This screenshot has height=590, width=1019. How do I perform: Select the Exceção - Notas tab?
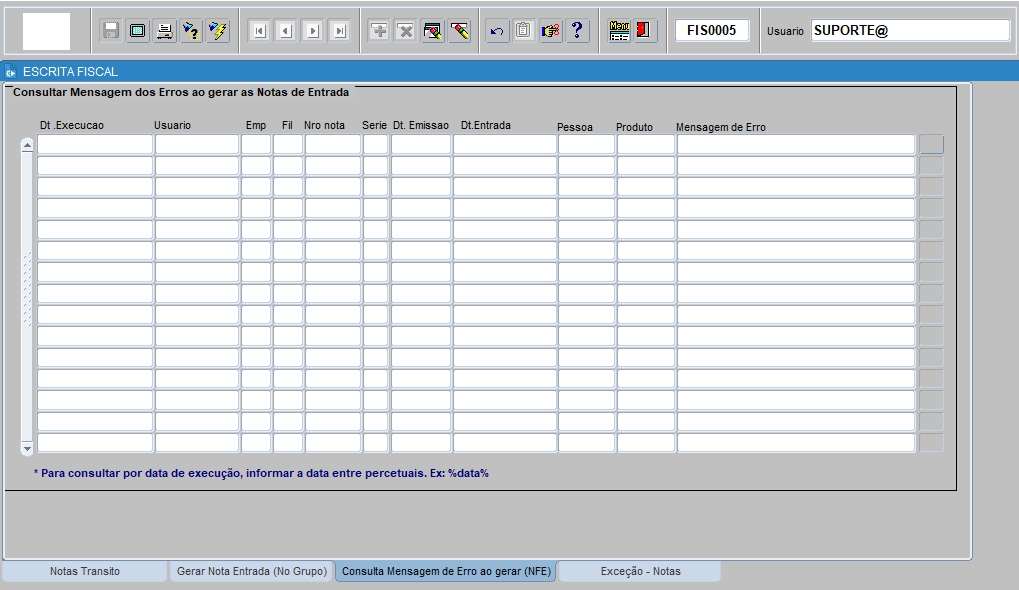[640, 571]
